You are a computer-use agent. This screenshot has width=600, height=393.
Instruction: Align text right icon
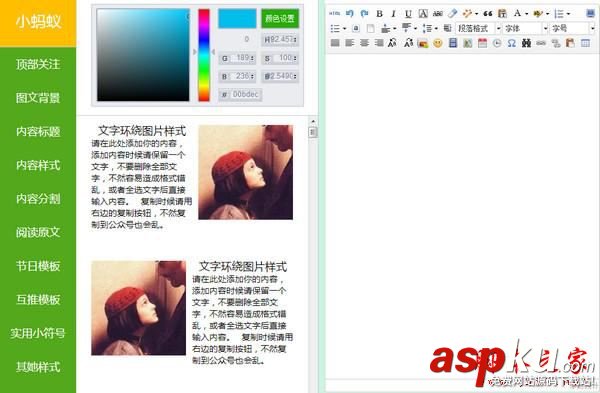(379, 43)
